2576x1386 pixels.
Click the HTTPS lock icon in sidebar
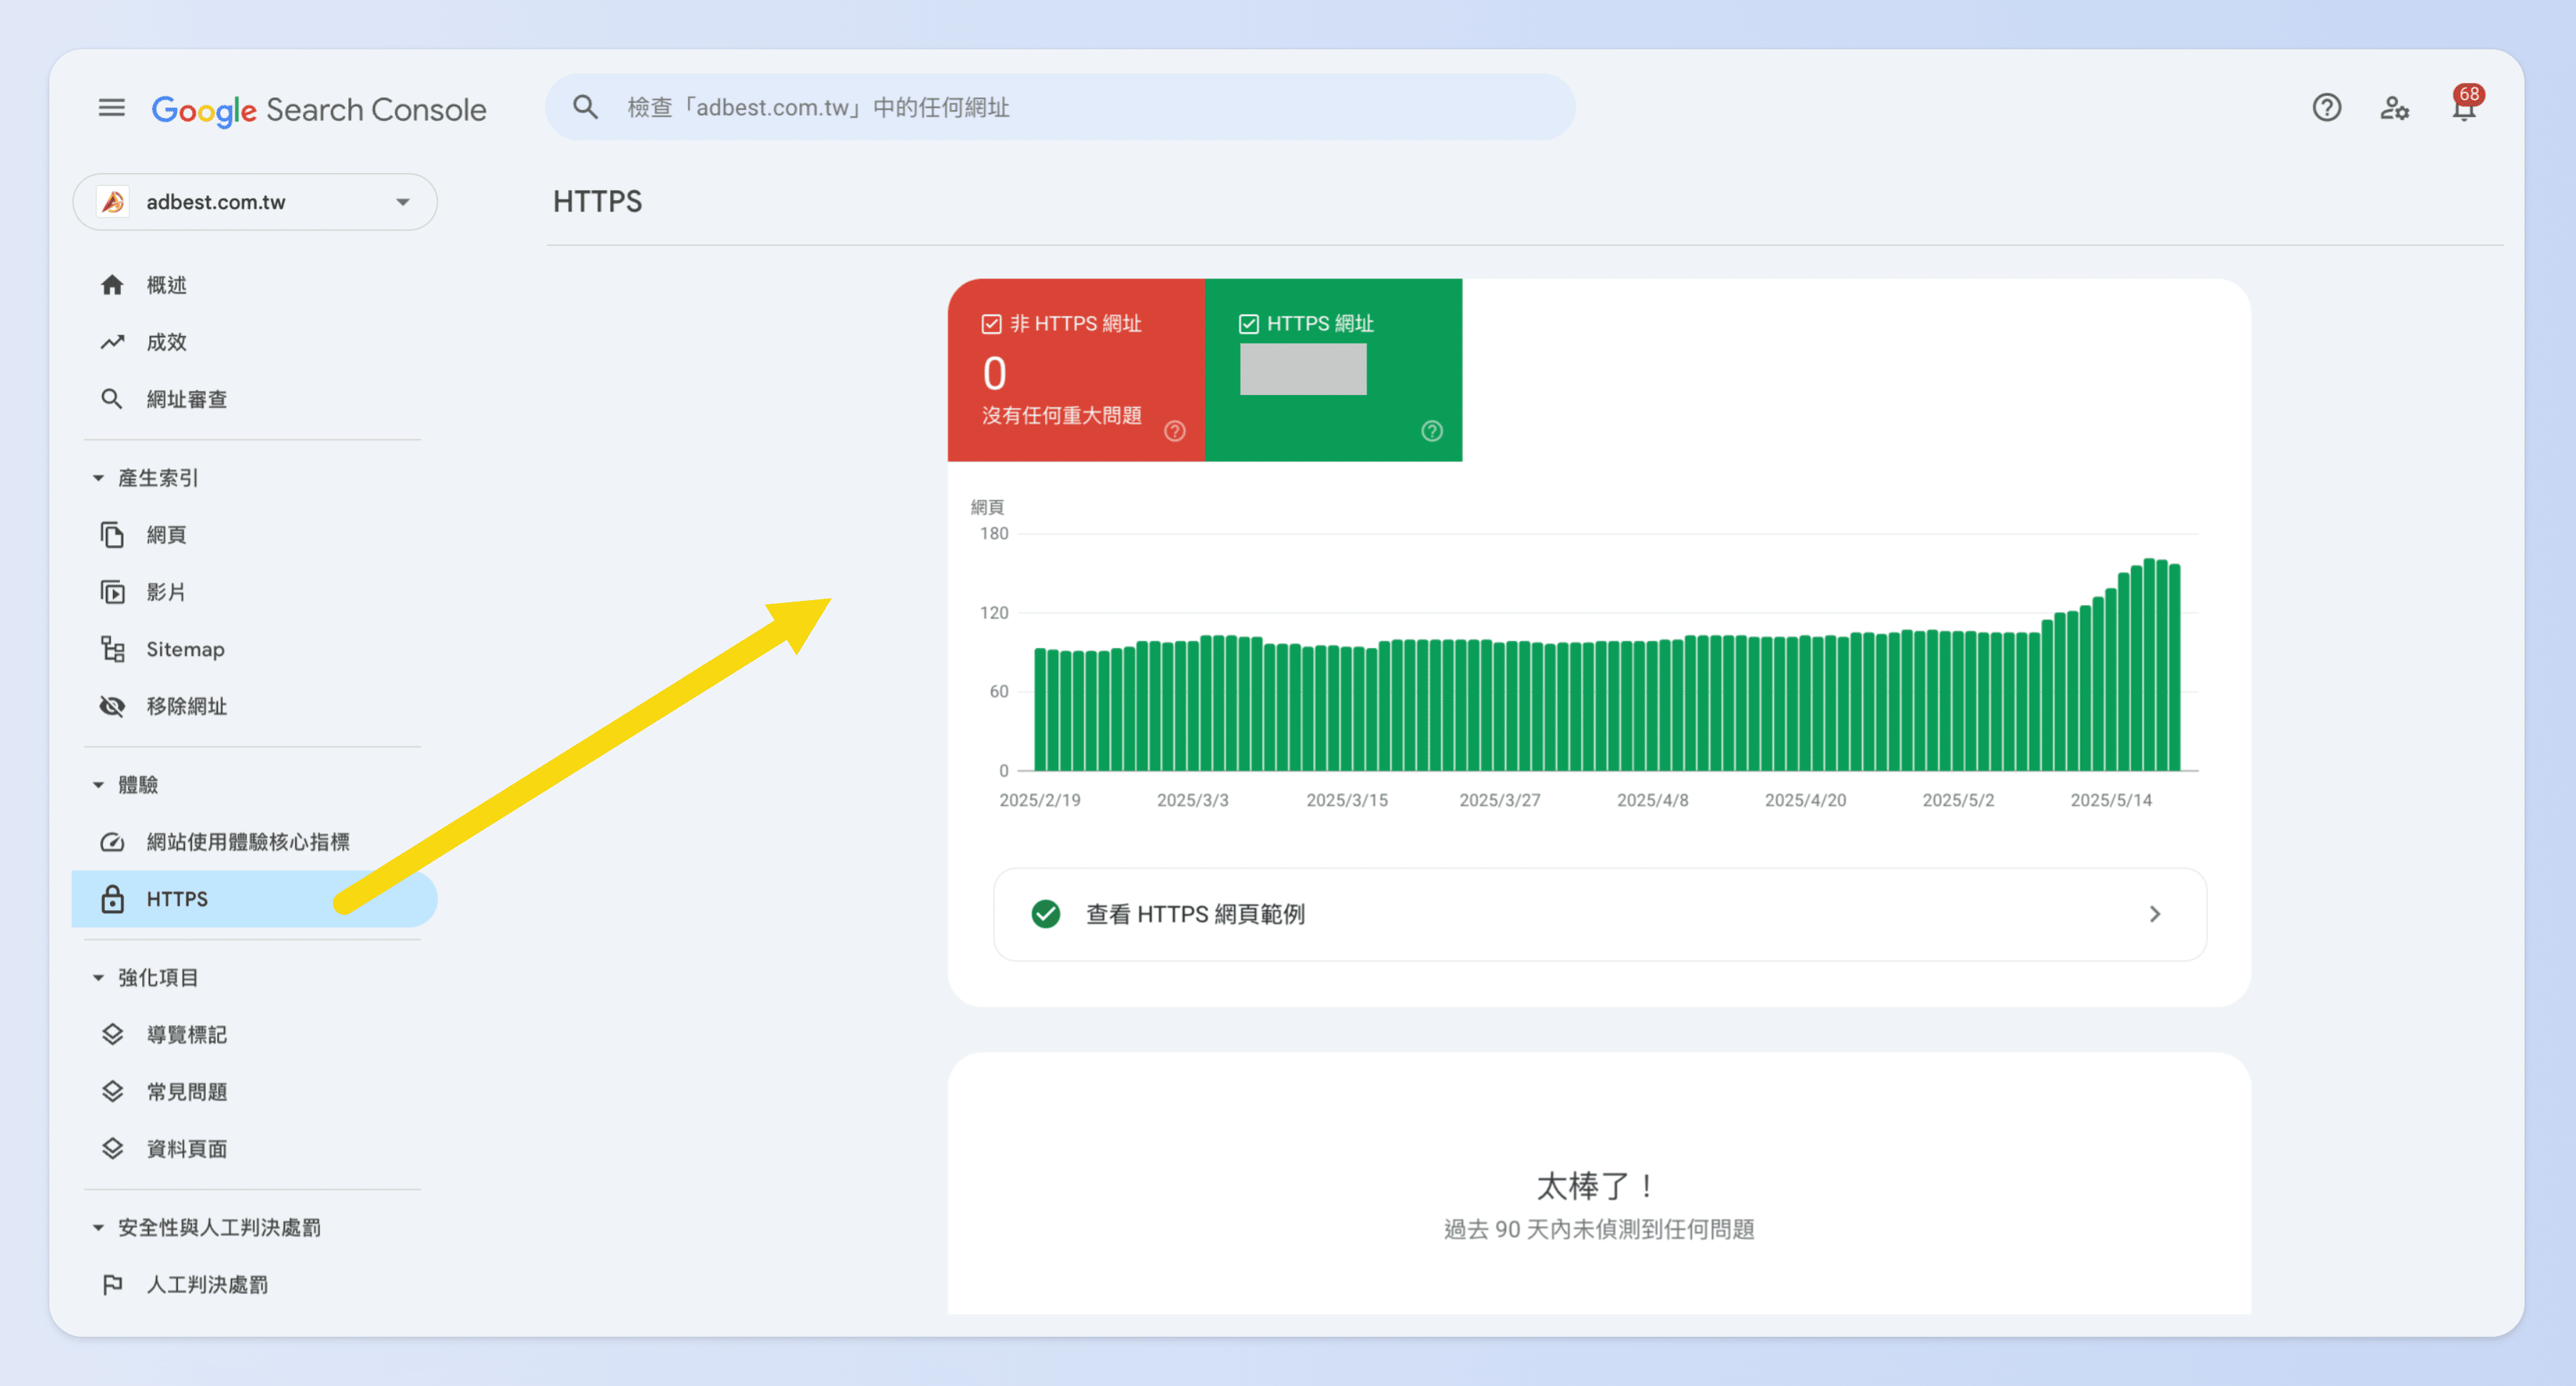click(x=112, y=899)
